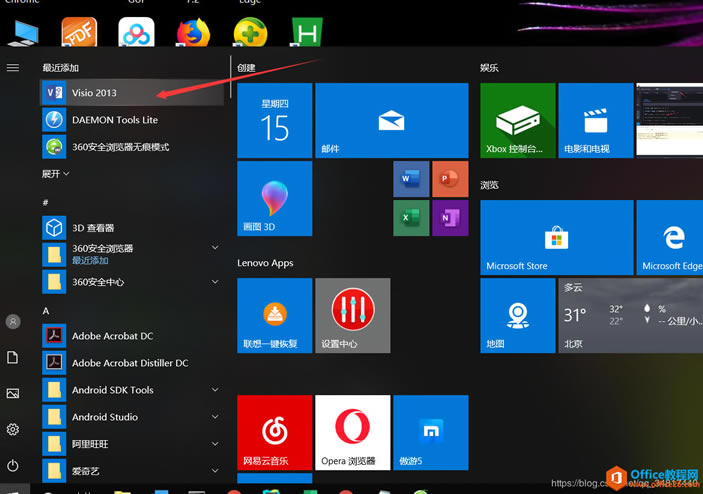The image size is (703, 494).
Task: Click the 浏览 tile group title
Action: (x=489, y=185)
